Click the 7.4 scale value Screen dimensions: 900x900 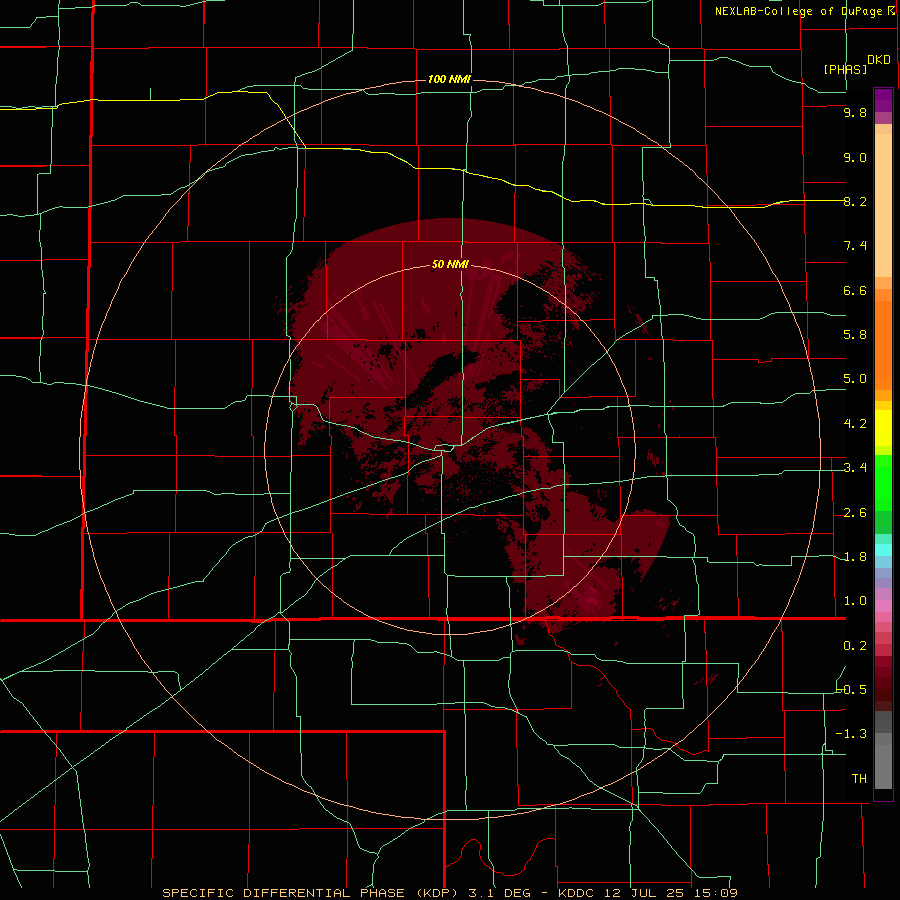point(855,246)
